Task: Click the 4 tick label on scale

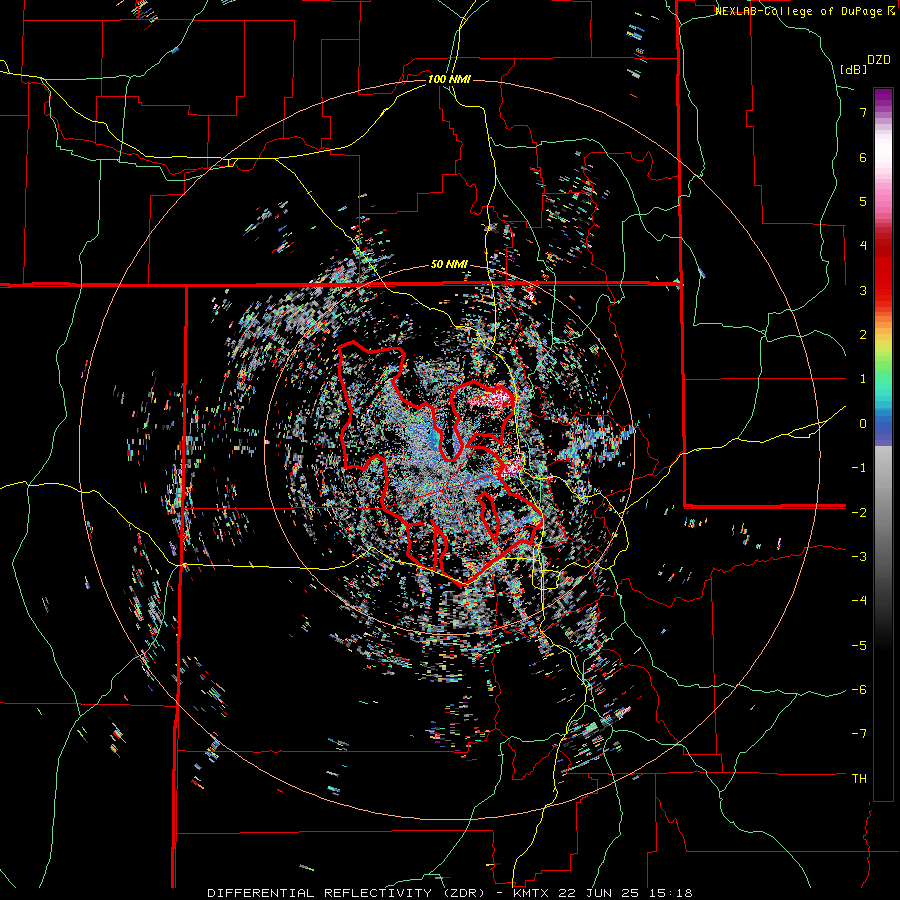Action: (x=863, y=246)
